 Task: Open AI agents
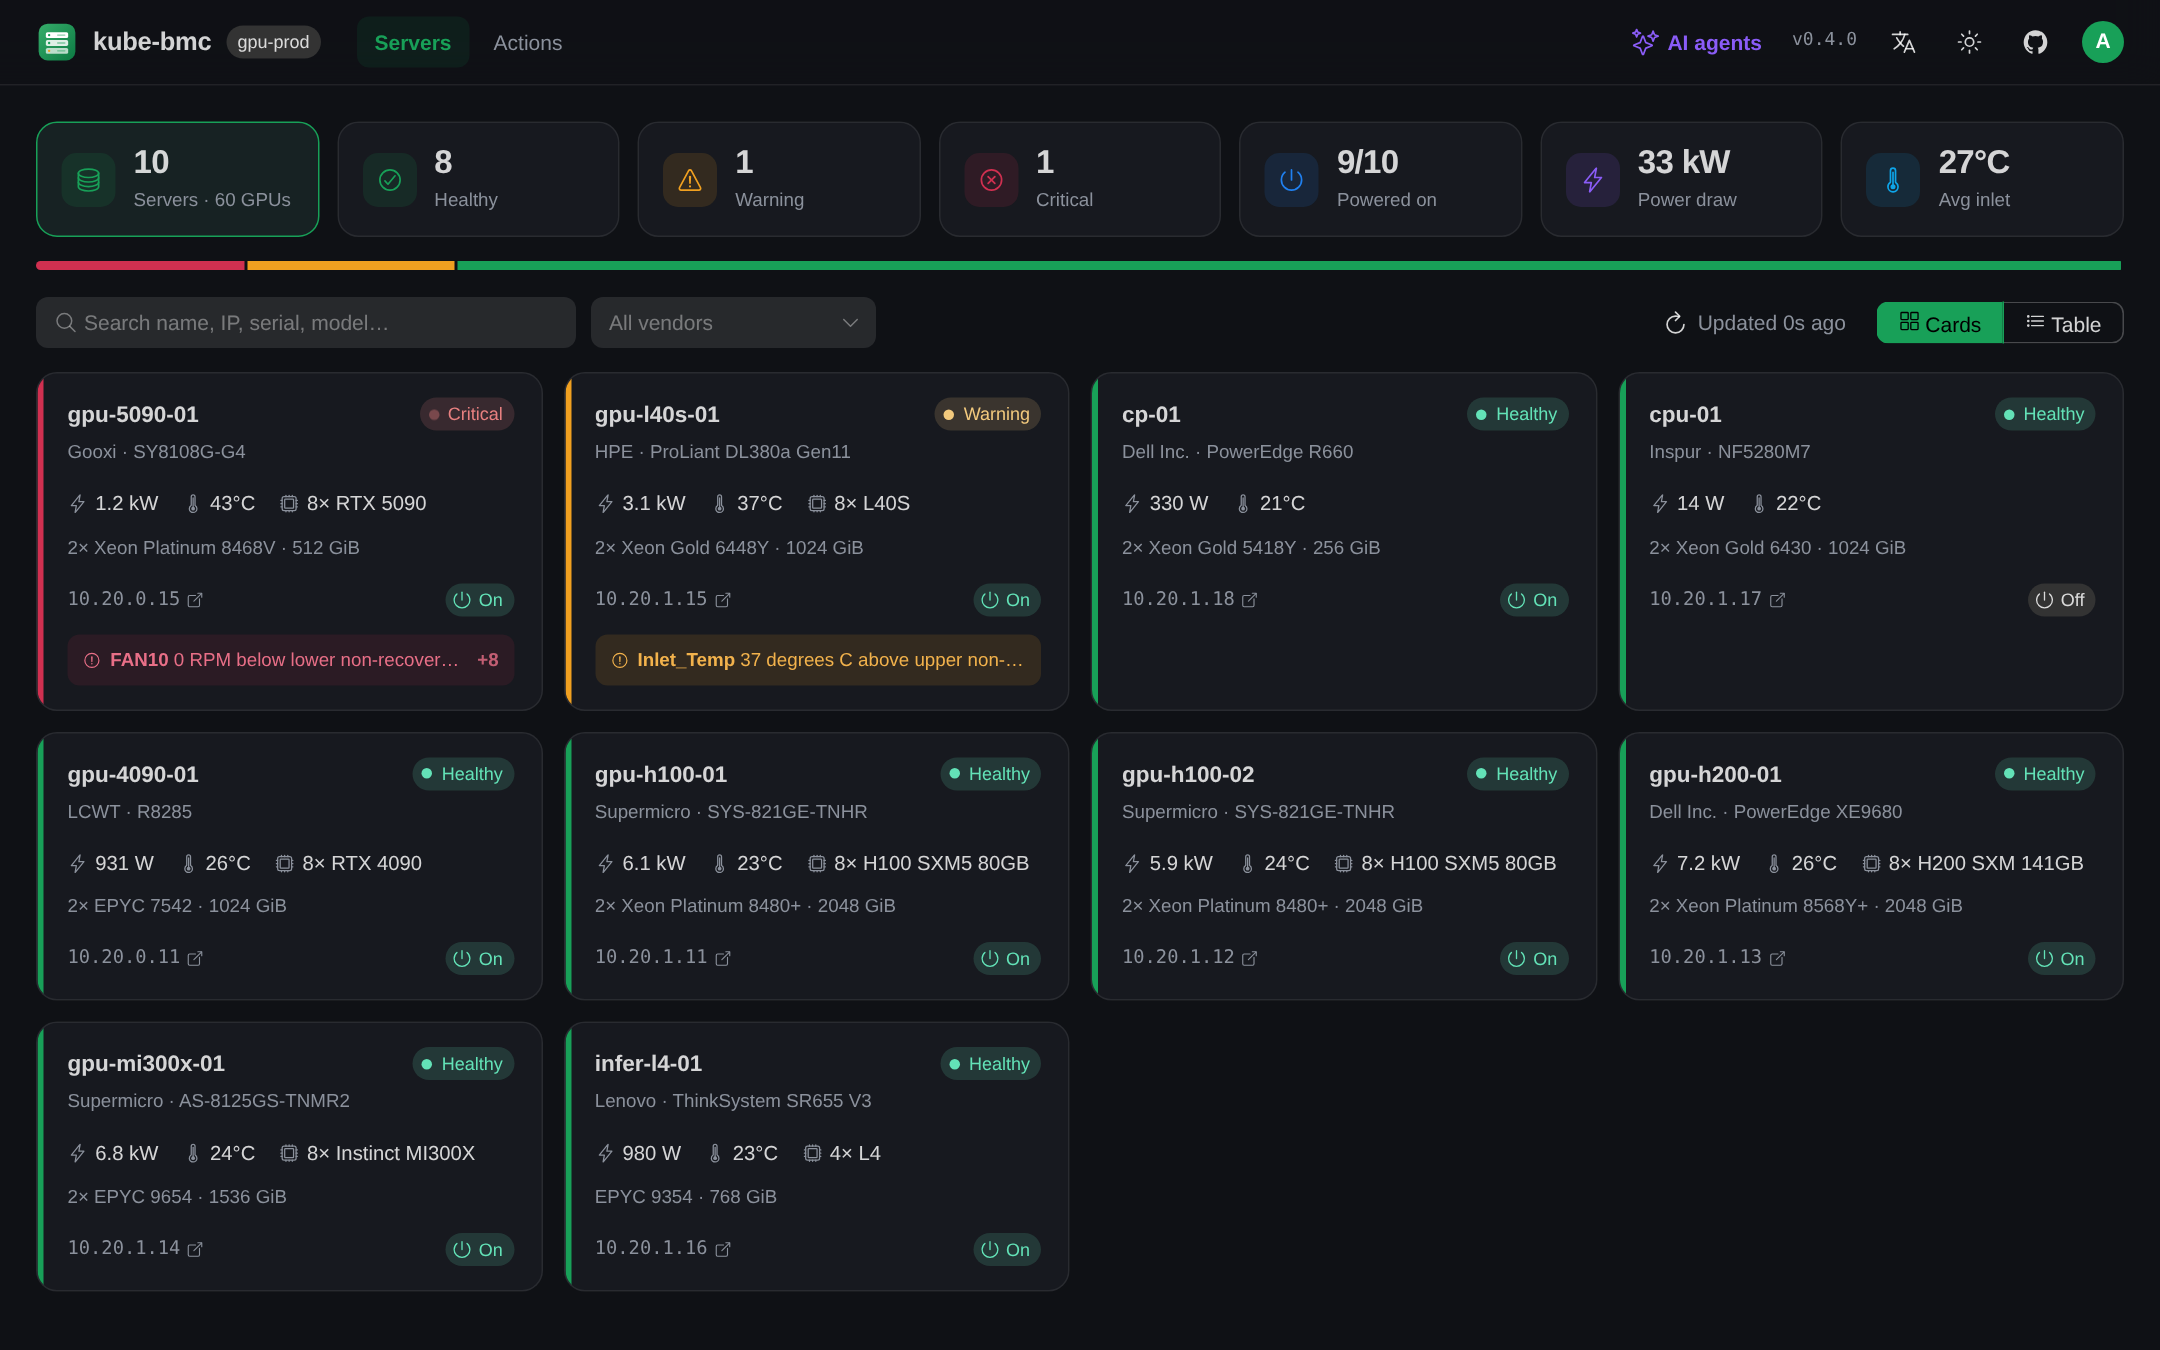[1696, 42]
